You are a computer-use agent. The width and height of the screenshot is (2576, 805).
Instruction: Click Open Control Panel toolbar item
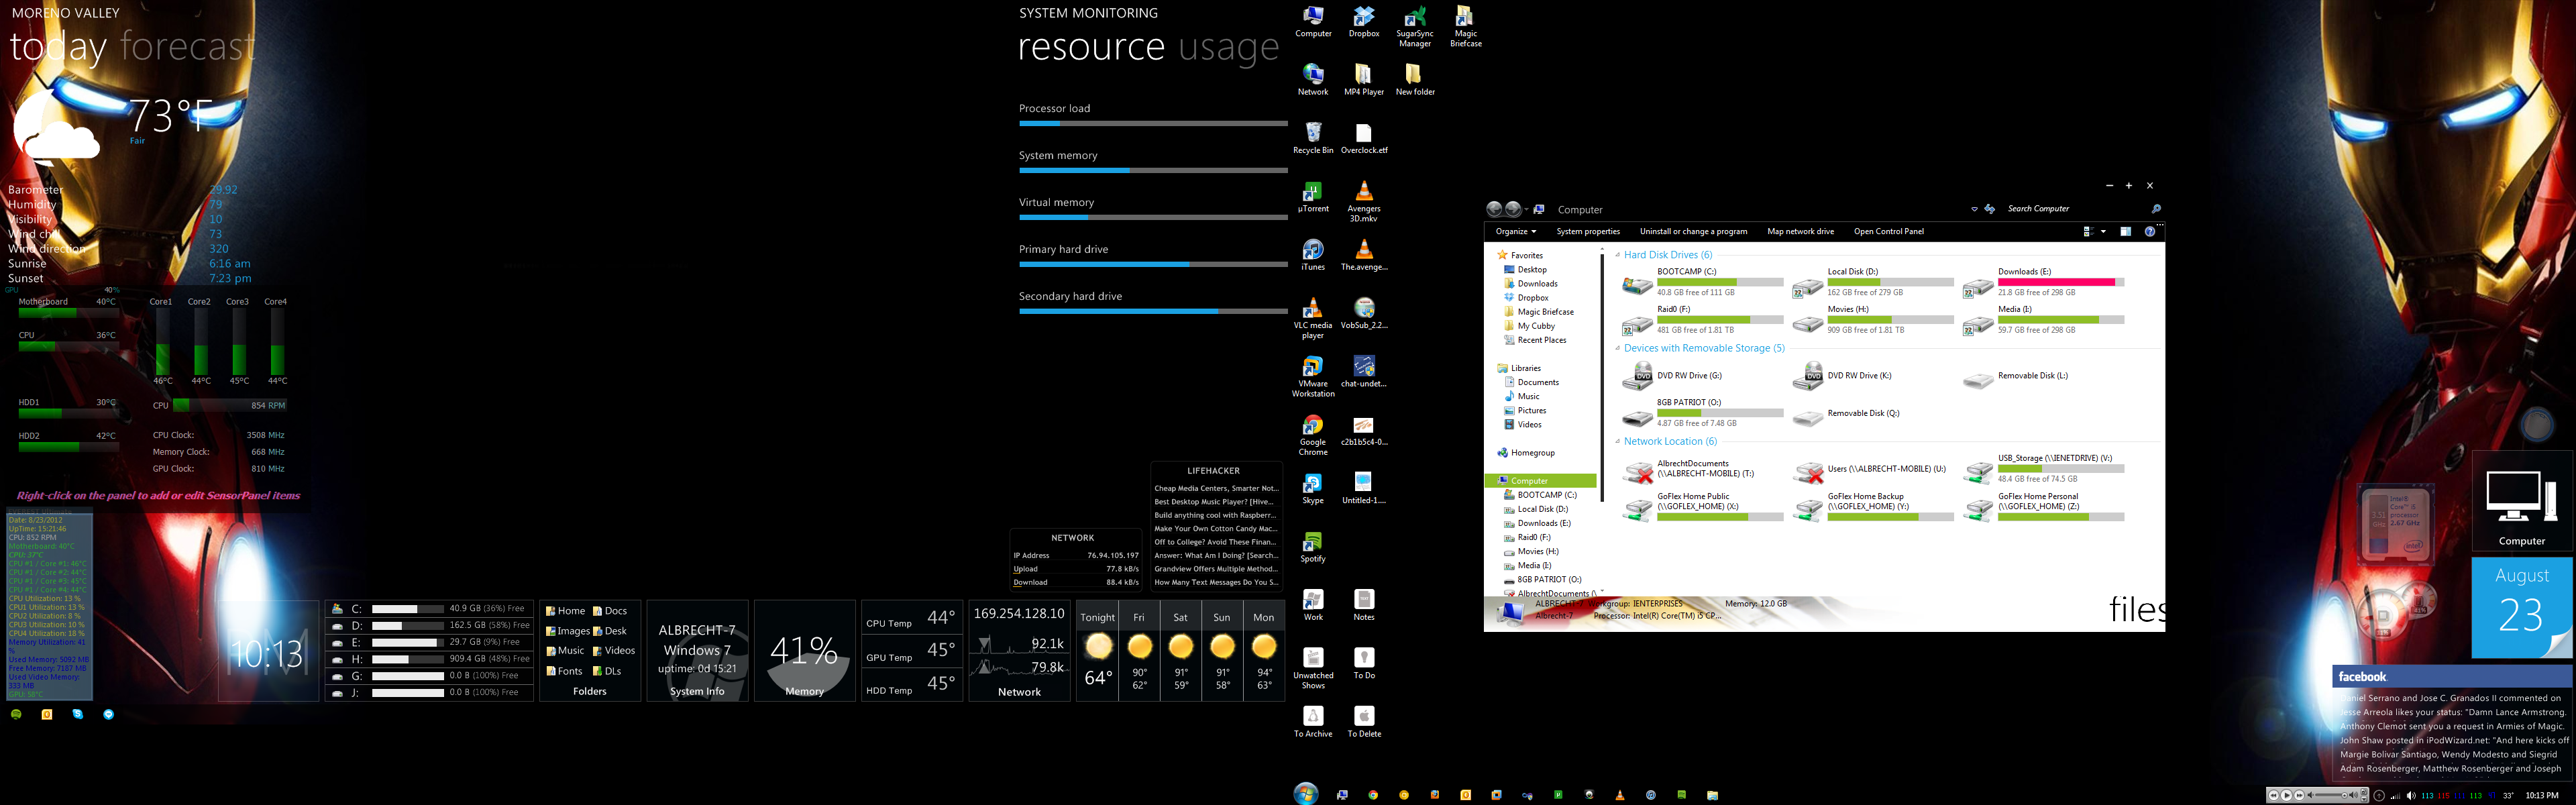1888,231
